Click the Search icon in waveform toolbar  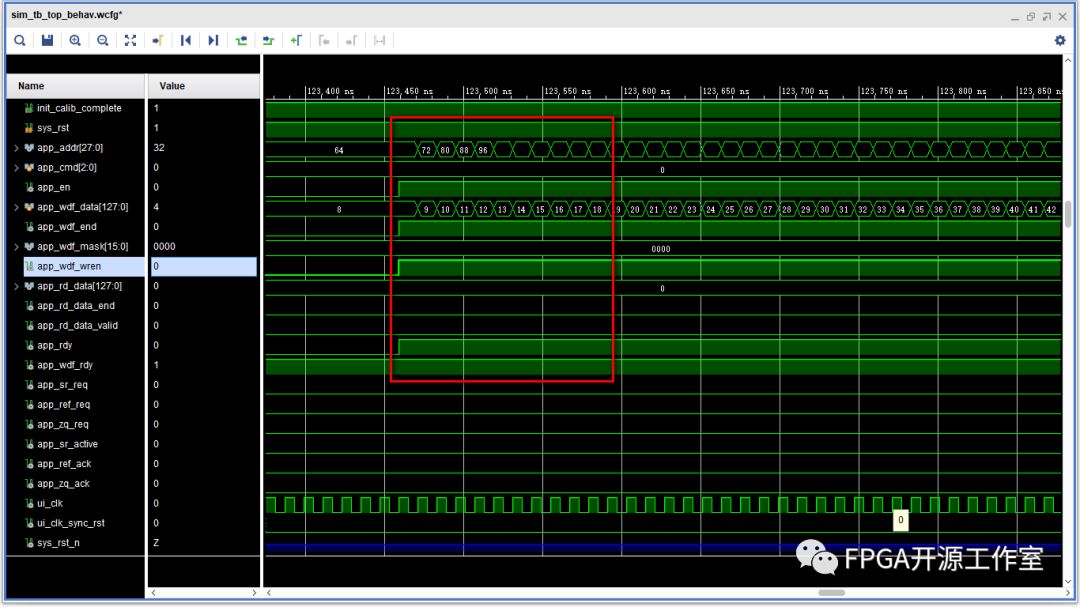click(19, 40)
